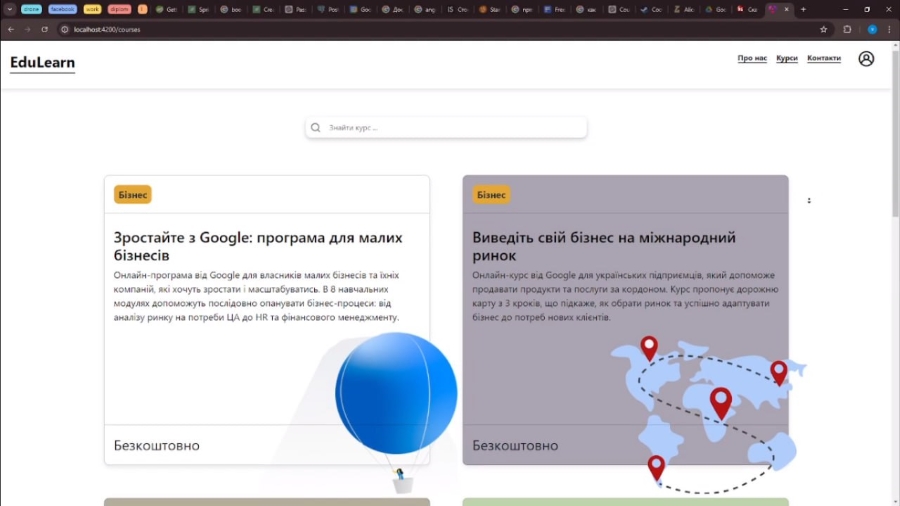Click 'Безкоштовно' on the international market card
Screen dimensions: 900x506
point(515,445)
